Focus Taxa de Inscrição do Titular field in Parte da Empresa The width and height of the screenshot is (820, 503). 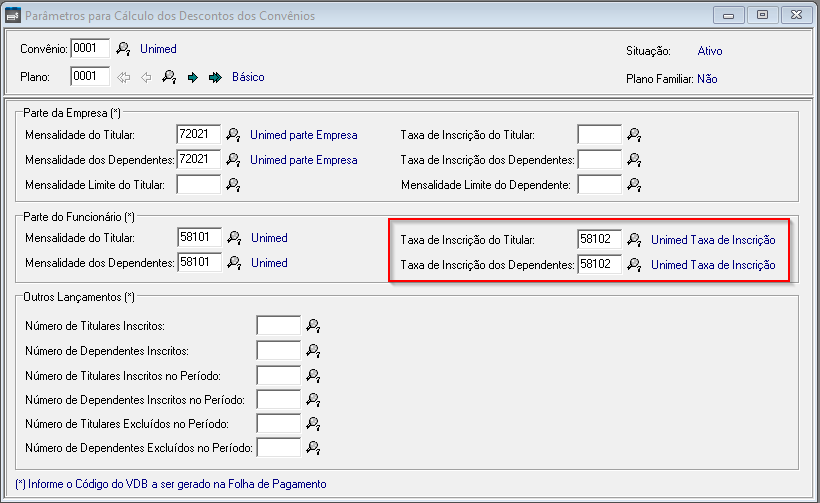(x=599, y=134)
